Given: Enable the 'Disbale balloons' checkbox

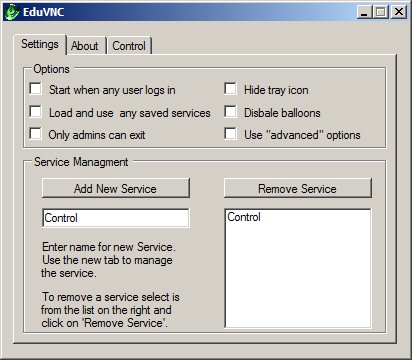Looking at the screenshot, I should pyautogui.click(x=230, y=112).
